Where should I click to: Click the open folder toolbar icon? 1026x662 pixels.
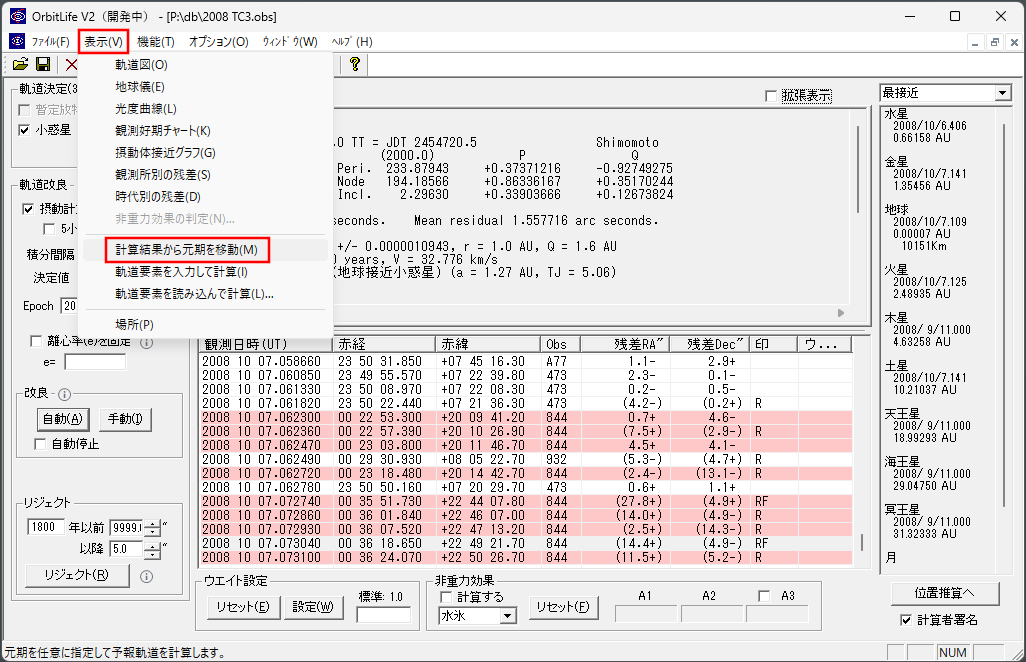20,64
